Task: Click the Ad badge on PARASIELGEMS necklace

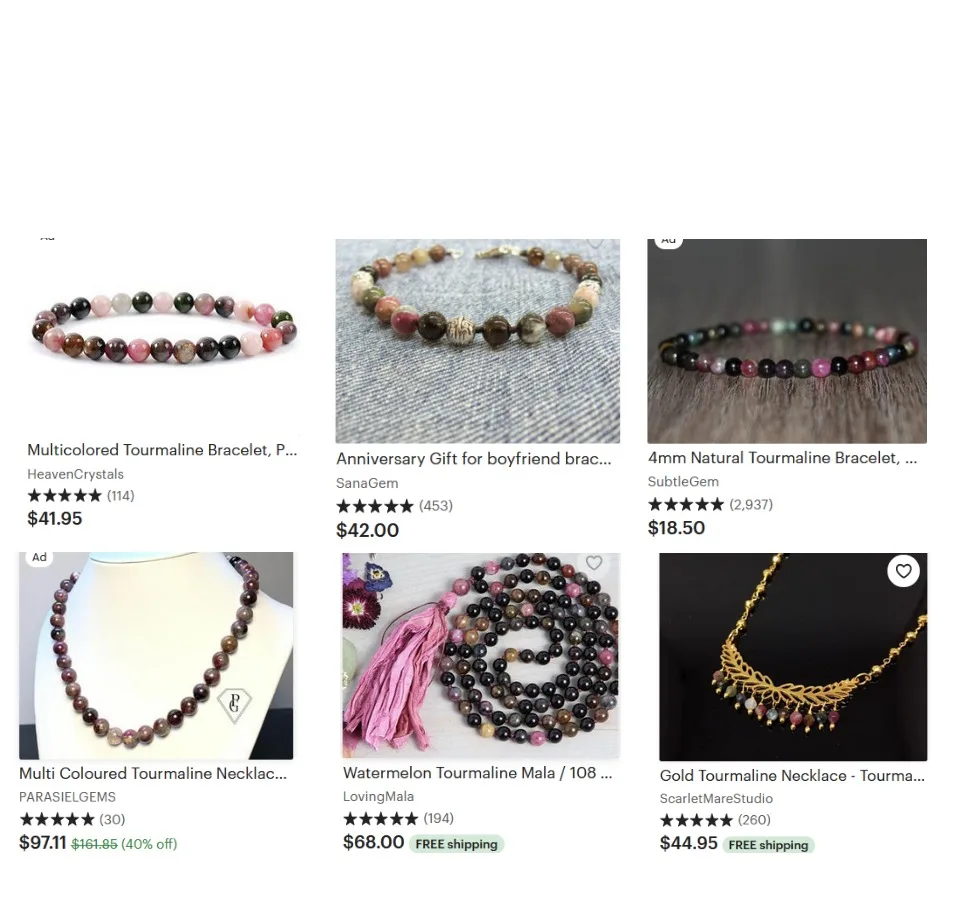Action: click(39, 557)
